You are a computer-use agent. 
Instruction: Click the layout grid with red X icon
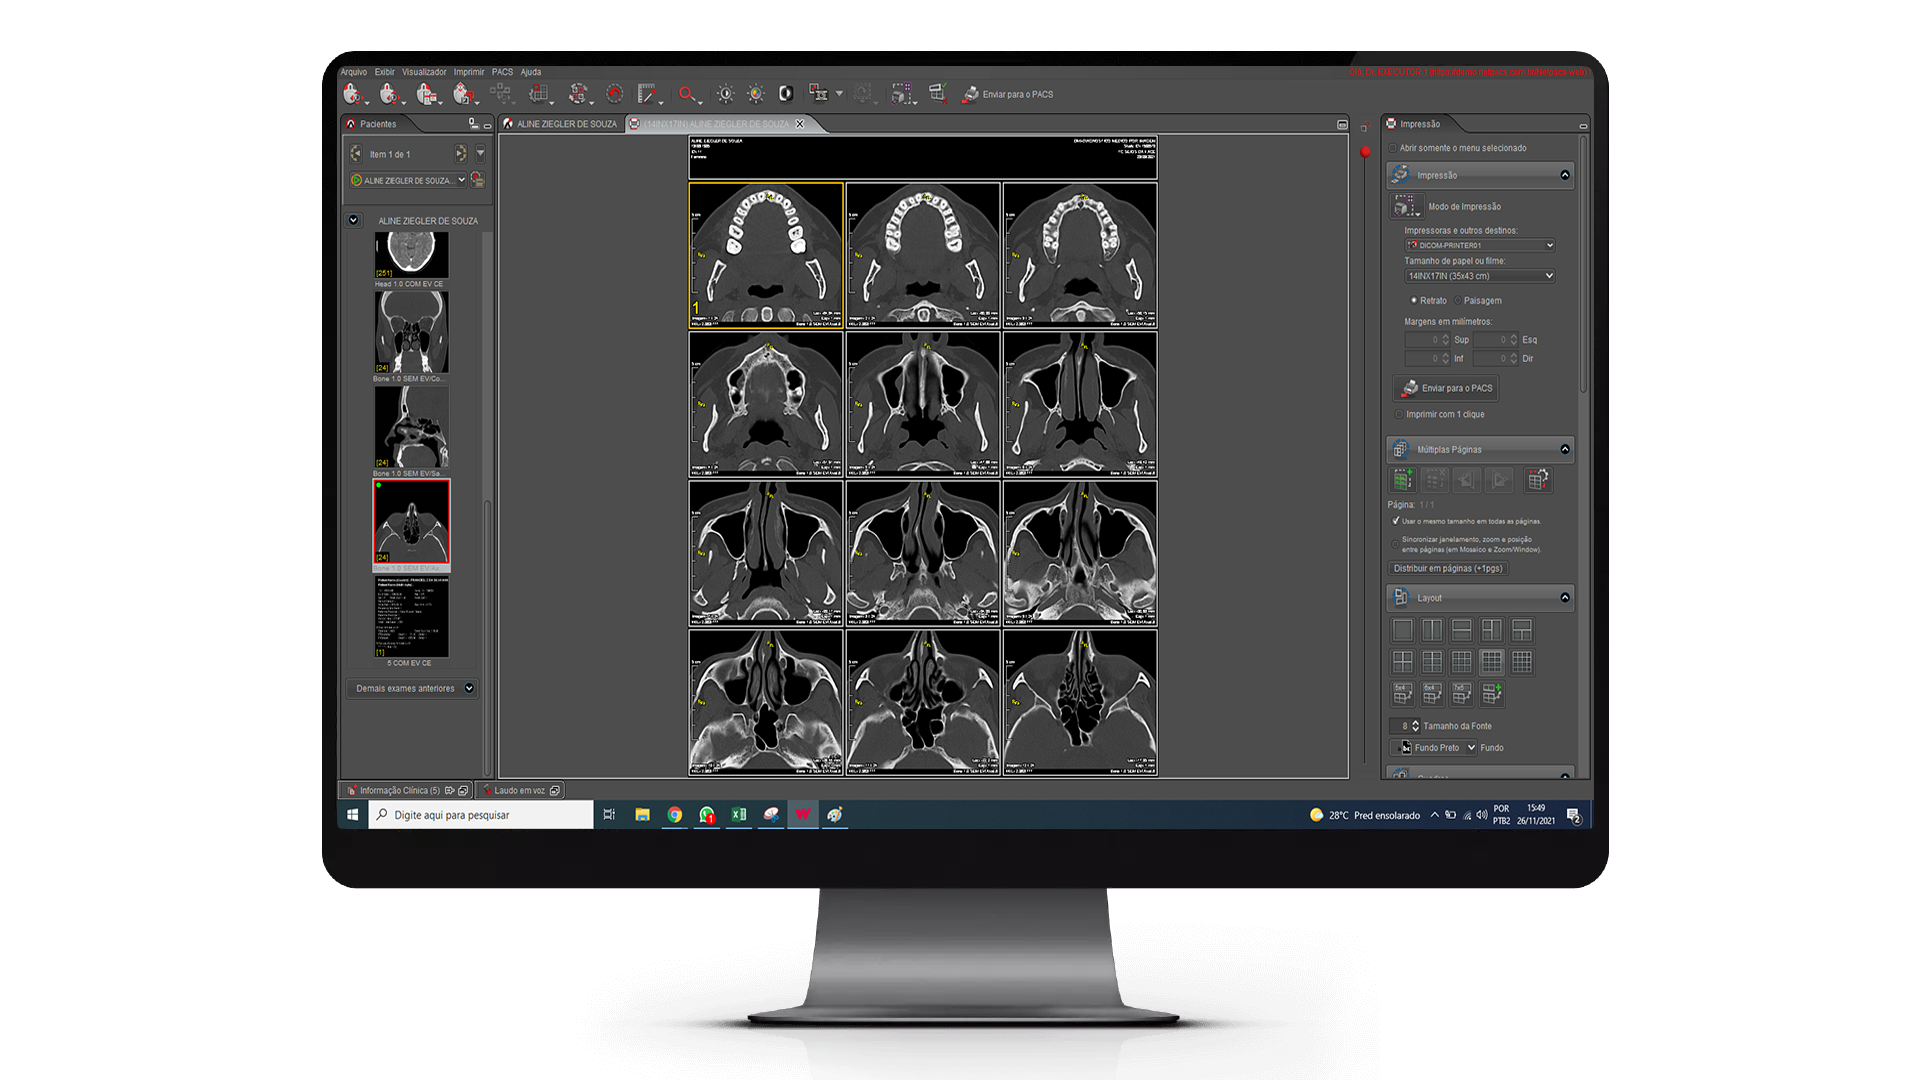pos(938,93)
